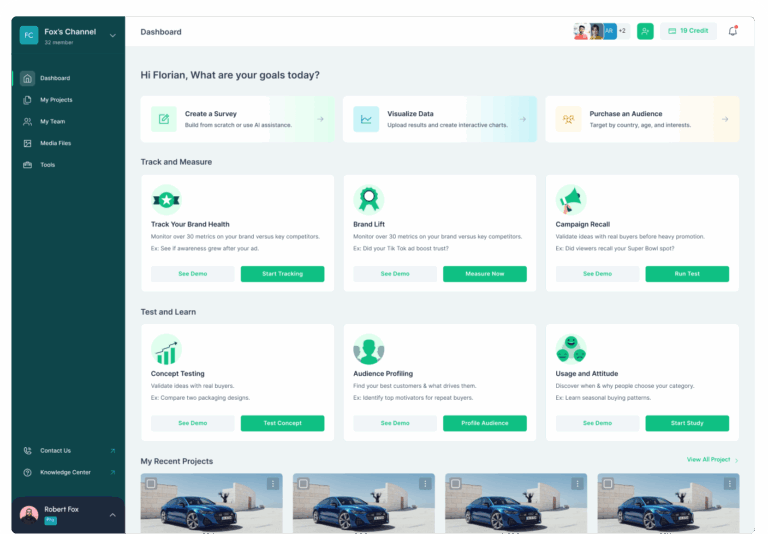
Task: Check the box on the fourth project card
Action: [x=607, y=484]
